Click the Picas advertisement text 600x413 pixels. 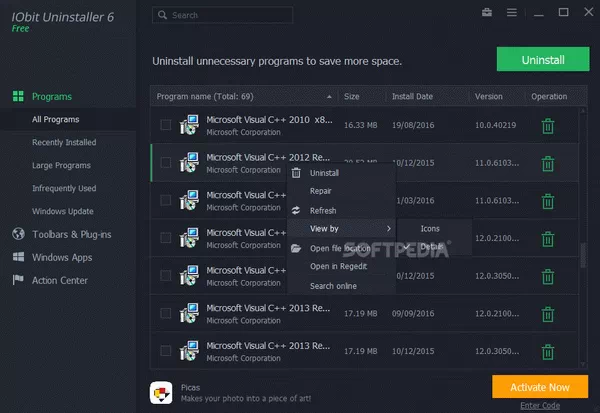(x=246, y=393)
